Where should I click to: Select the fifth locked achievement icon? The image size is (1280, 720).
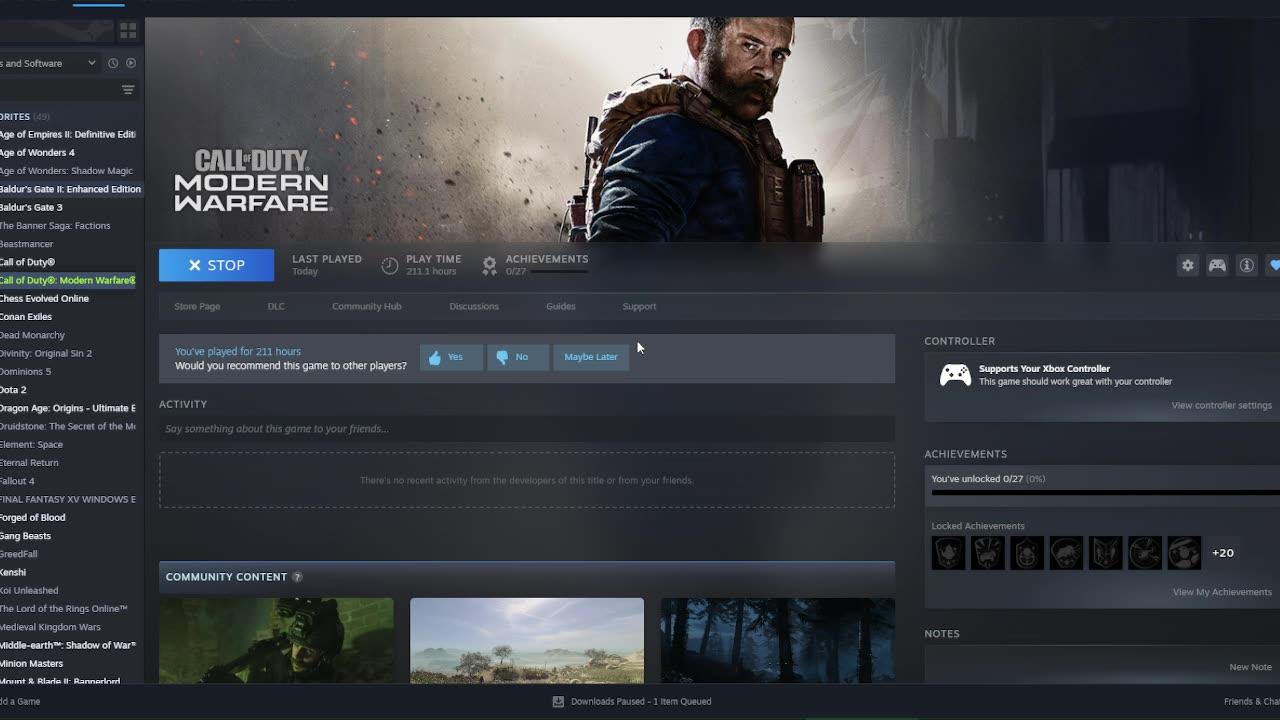pos(1106,553)
